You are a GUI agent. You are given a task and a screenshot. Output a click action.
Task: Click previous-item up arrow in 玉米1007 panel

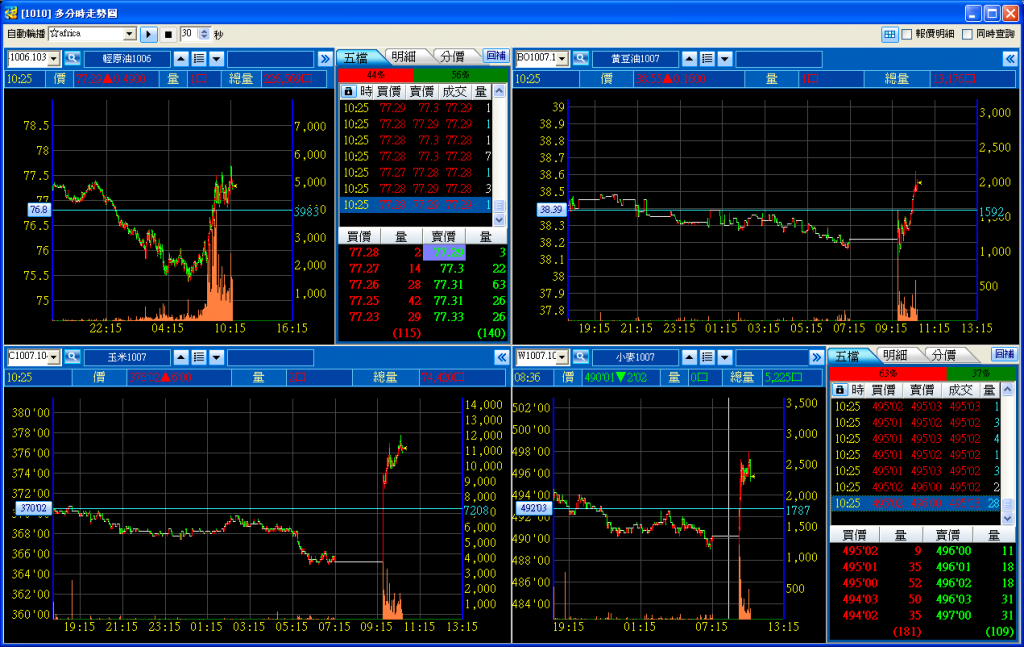(181, 357)
